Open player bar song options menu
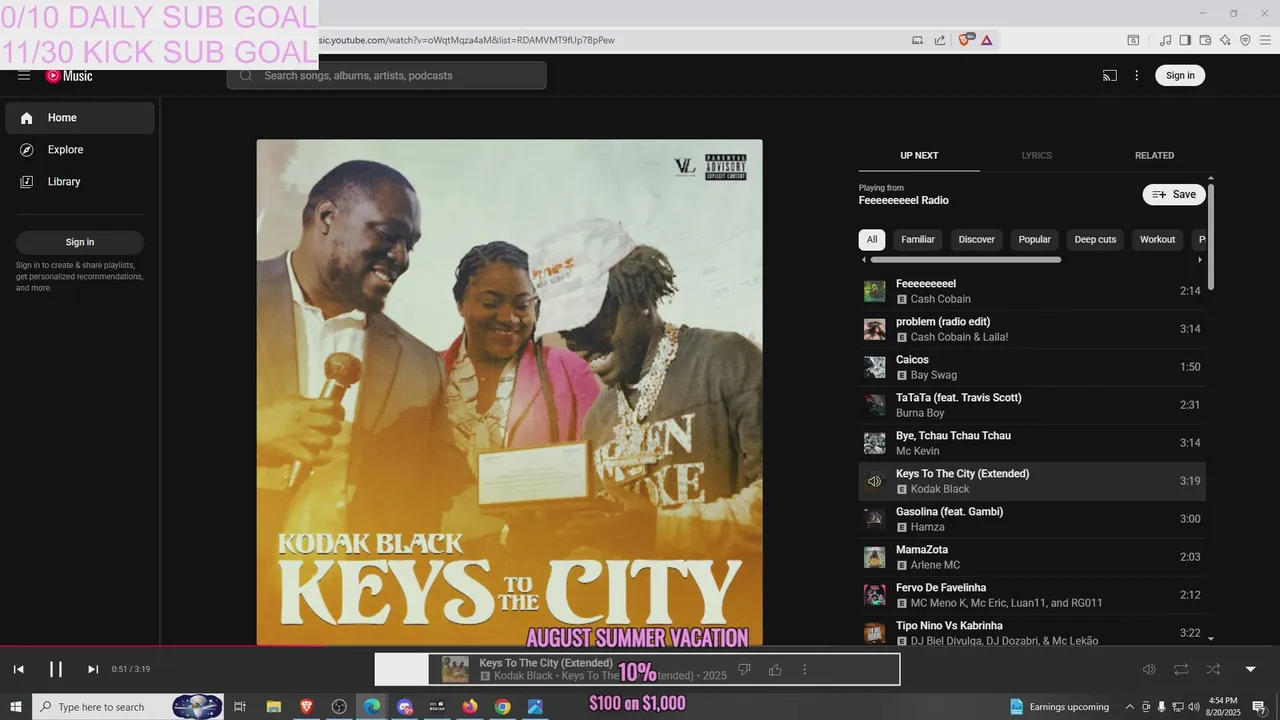This screenshot has width=1280, height=720. [x=805, y=669]
